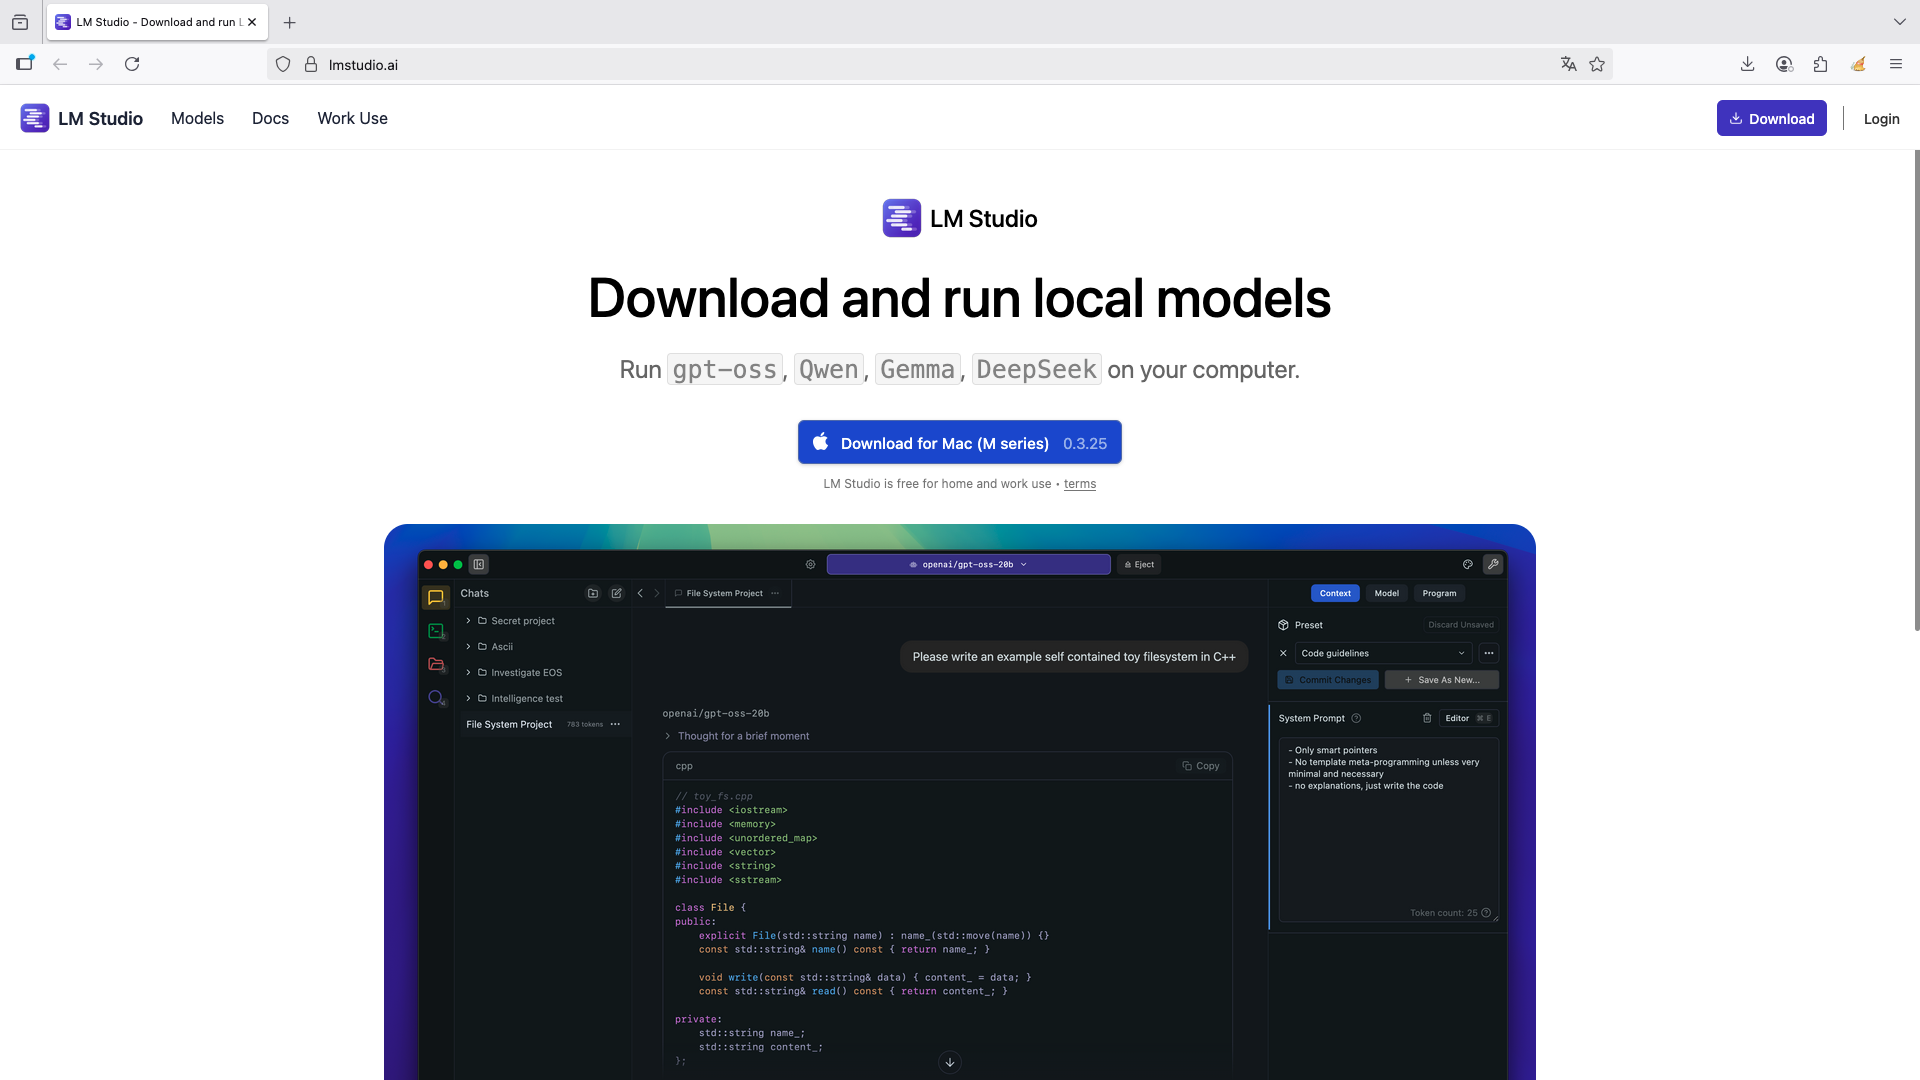Open the Login link
This screenshot has height=1080, width=1920.
(x=1881, y=118)
